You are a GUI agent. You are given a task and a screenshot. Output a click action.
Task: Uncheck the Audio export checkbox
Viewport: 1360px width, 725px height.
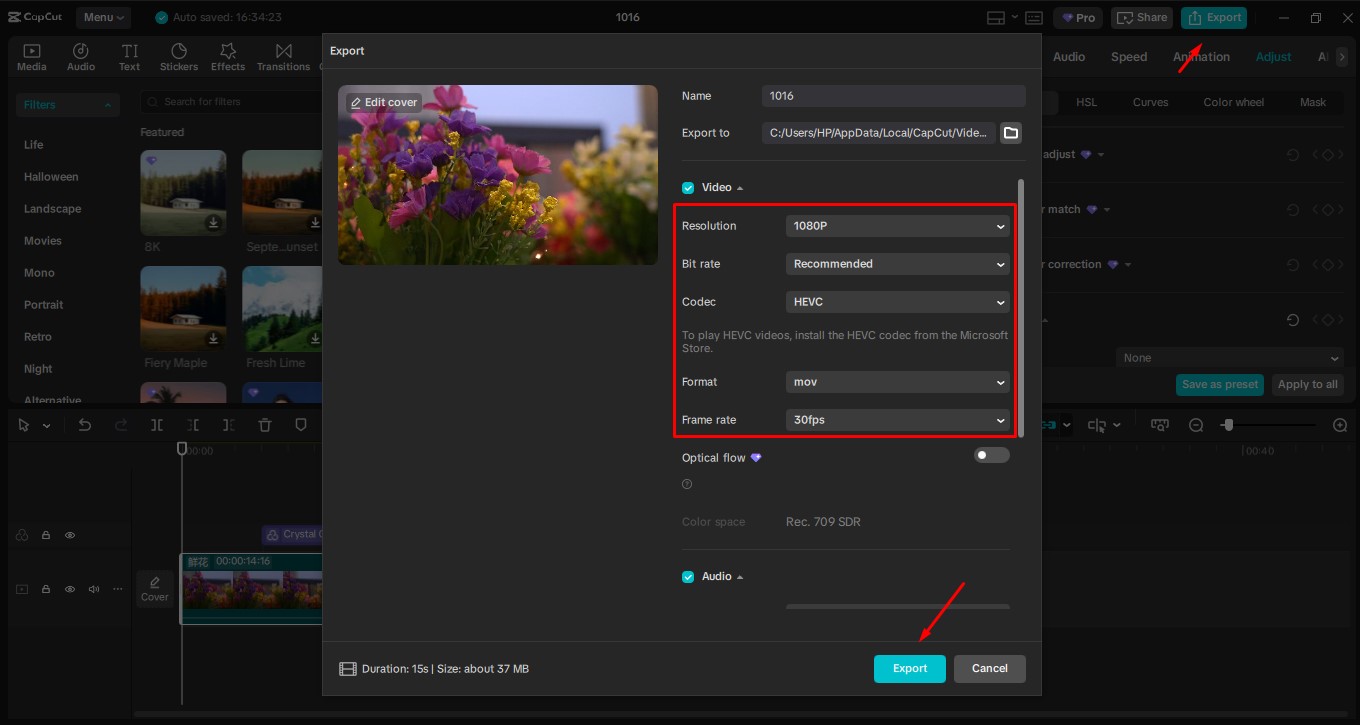688,576
